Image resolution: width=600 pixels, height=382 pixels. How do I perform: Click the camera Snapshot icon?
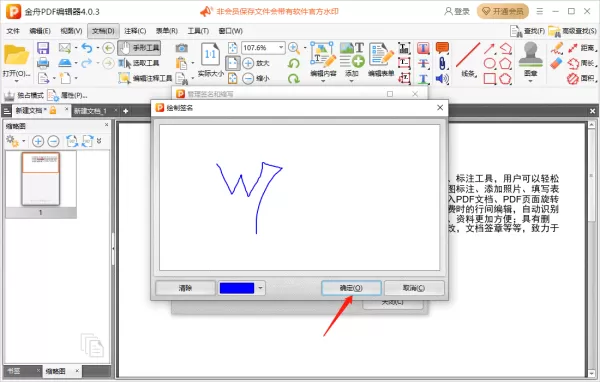(181, 48)
